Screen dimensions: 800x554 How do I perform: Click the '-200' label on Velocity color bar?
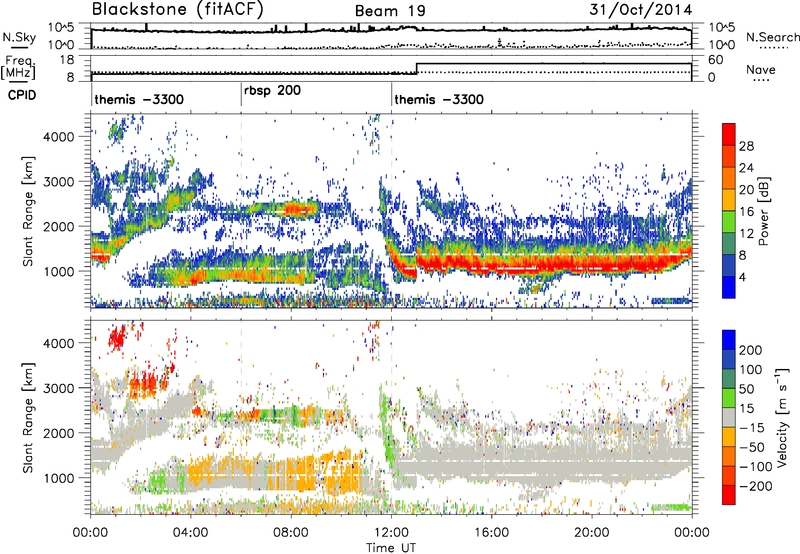point(756,486)
